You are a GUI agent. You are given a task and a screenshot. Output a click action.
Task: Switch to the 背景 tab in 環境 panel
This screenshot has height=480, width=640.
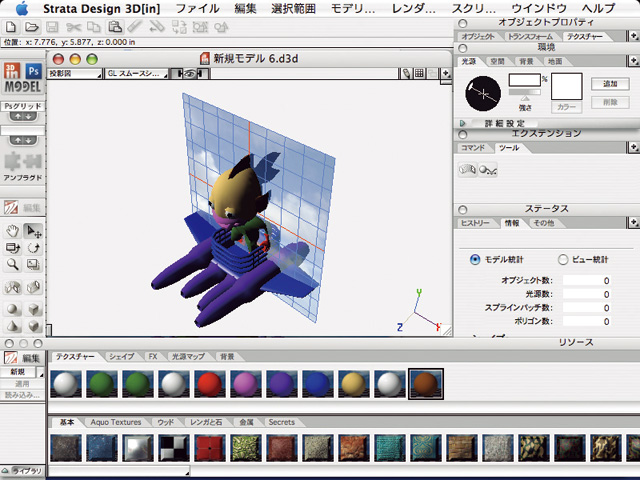click(526, 62)
